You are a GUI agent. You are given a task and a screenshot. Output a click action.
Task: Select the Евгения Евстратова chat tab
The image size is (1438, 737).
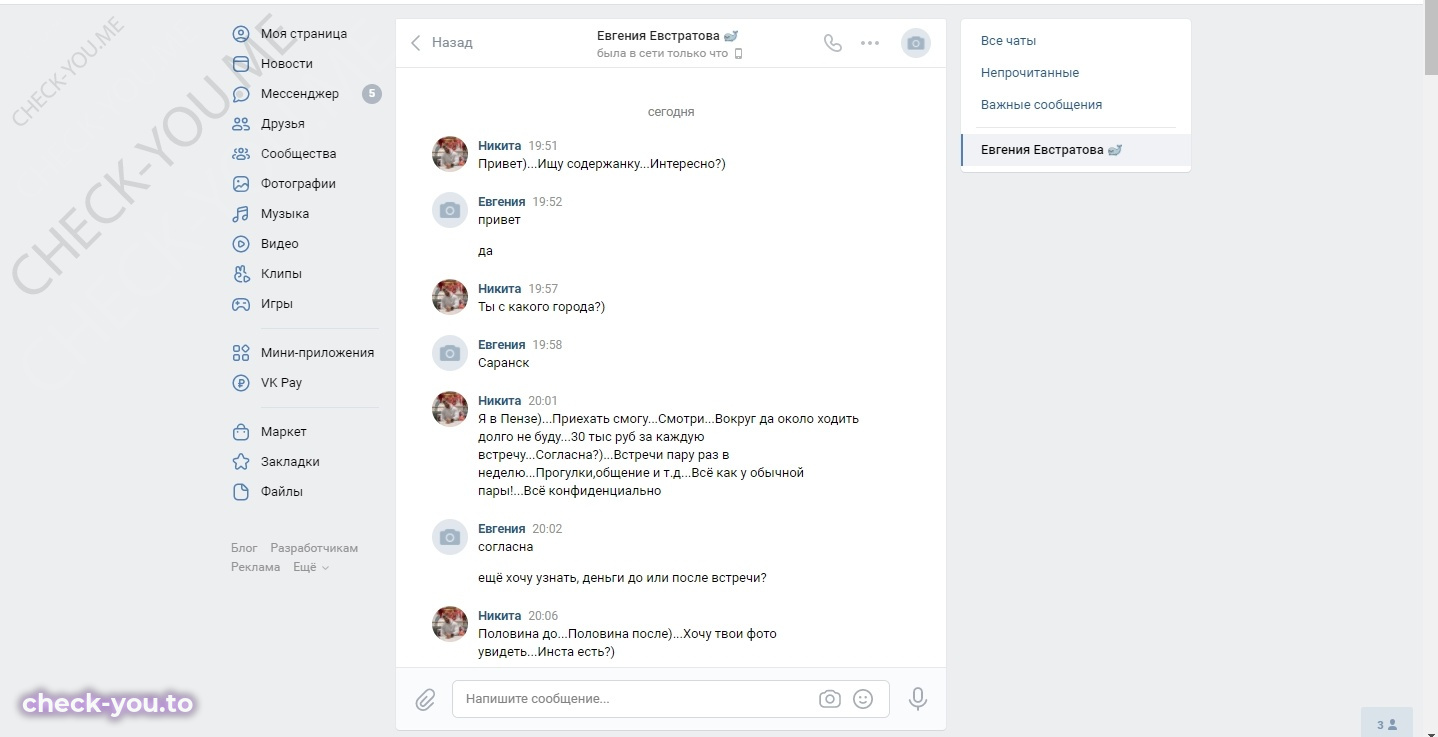pyautogui.click(x=1076, y=150)
